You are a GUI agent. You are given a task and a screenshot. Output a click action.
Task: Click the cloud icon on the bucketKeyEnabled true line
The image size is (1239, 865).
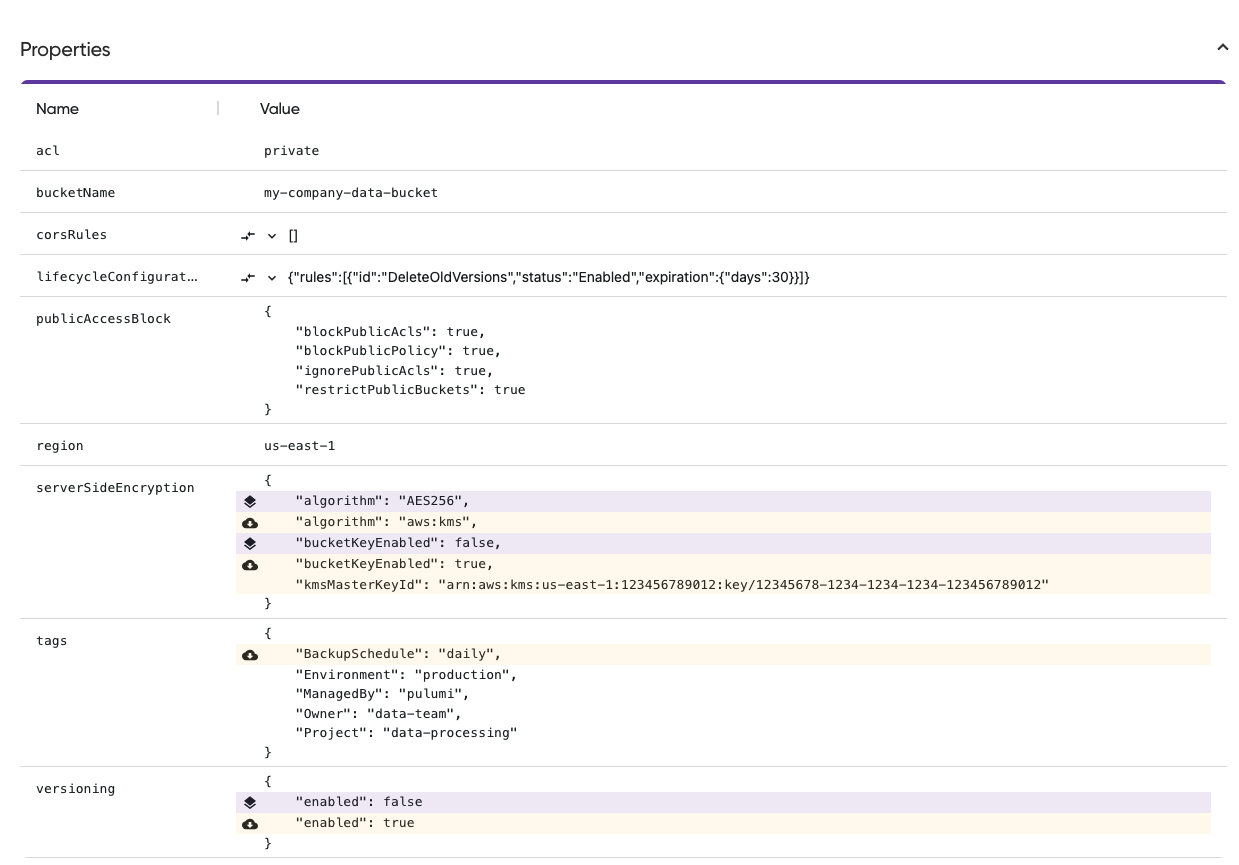250,564
